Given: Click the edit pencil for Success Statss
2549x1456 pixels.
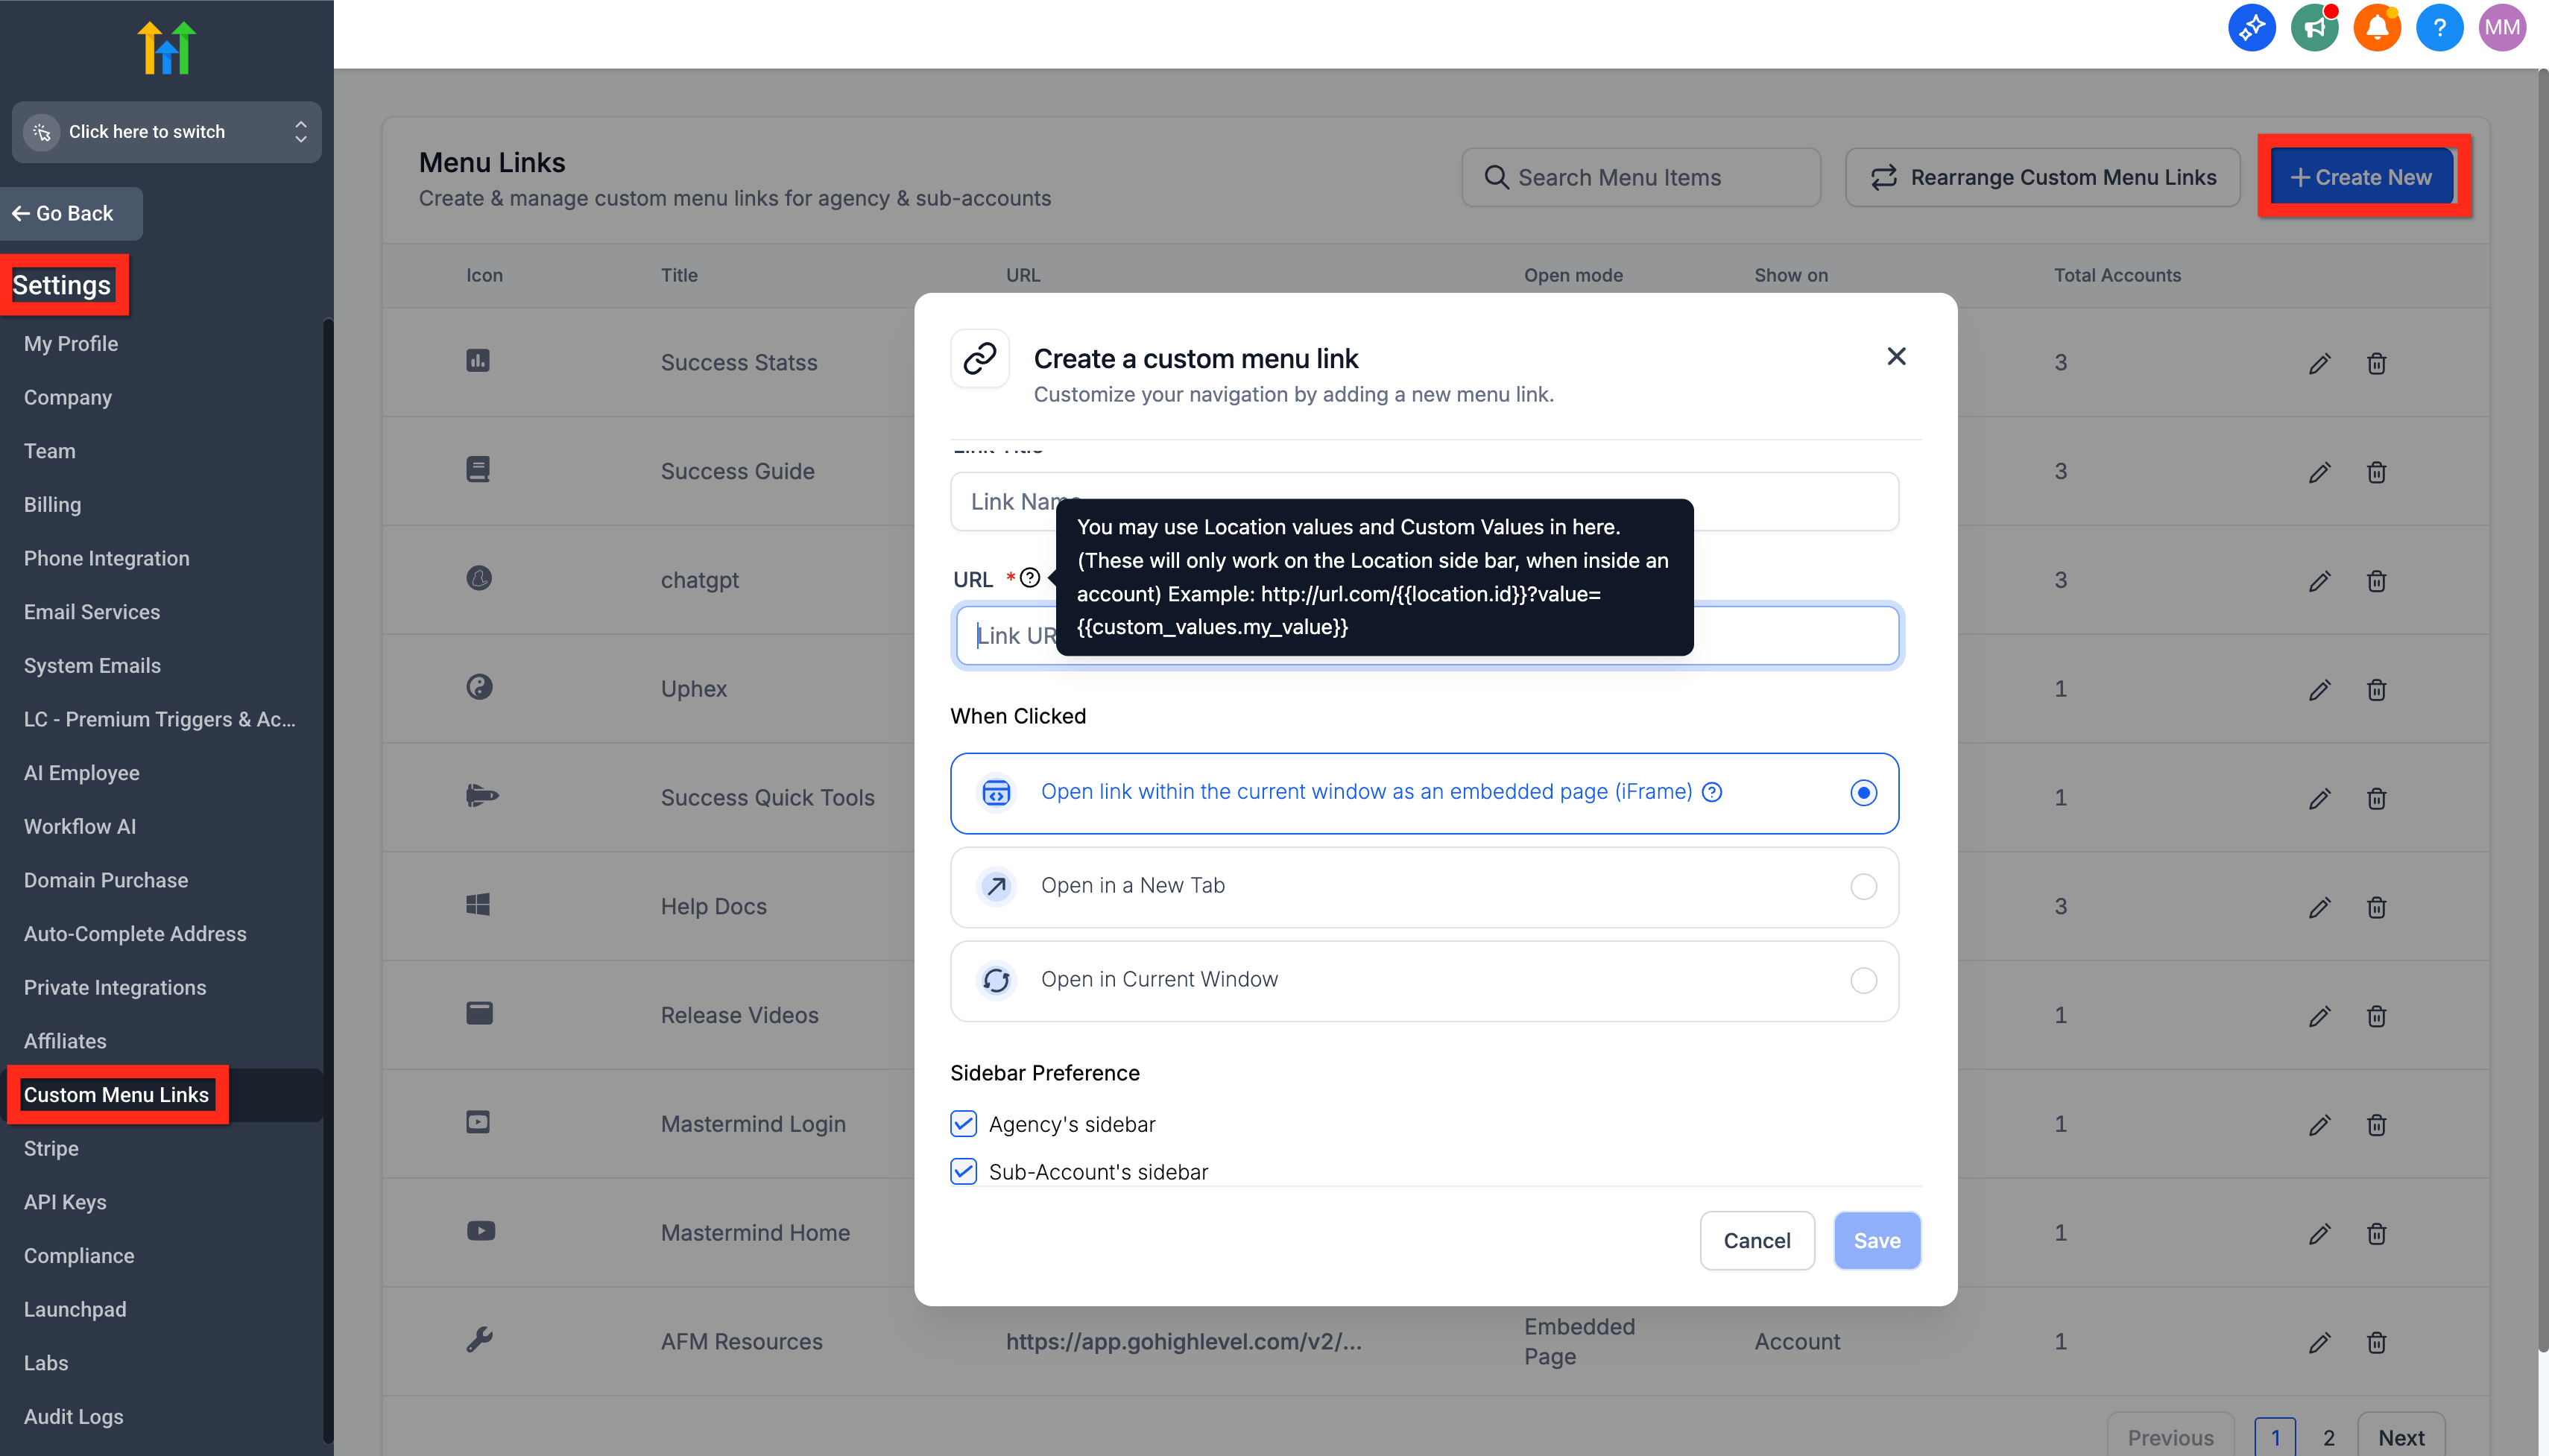Looking at the screenshot, I should pos(2319,364).
